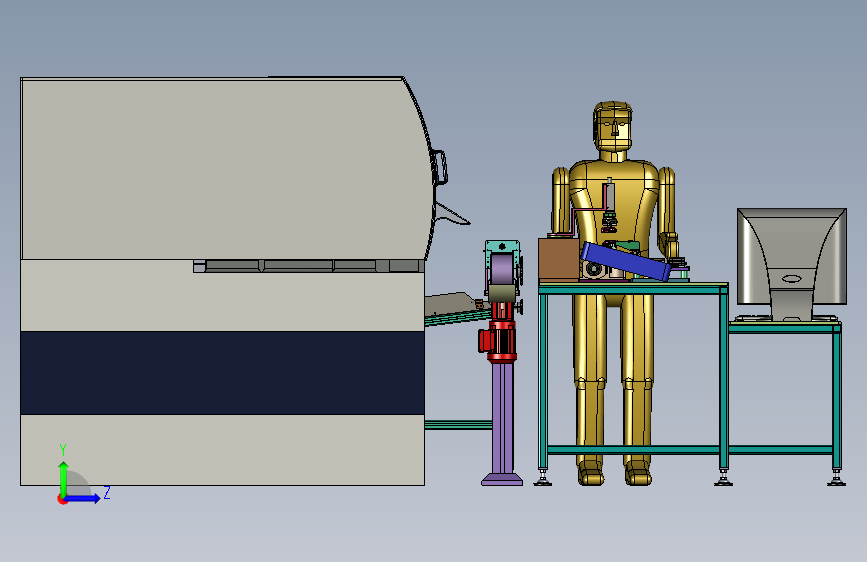Screen dimensions: 867x562
Task: Select the dark navy band on the machine enclosure
Action: (x=222, y=373)
